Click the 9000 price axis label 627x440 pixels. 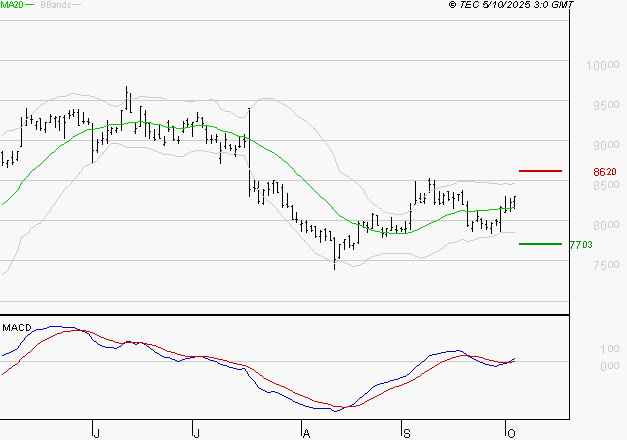tap(606, 145)
